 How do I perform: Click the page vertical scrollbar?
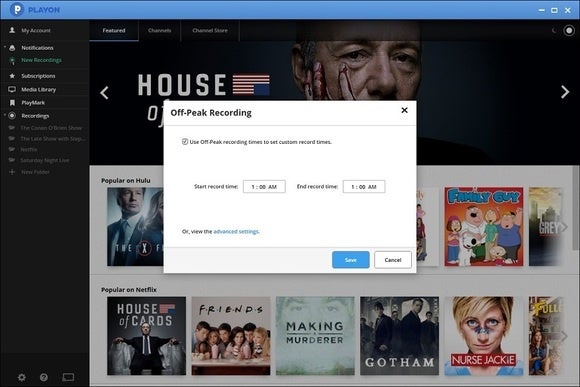pos(577,207)
